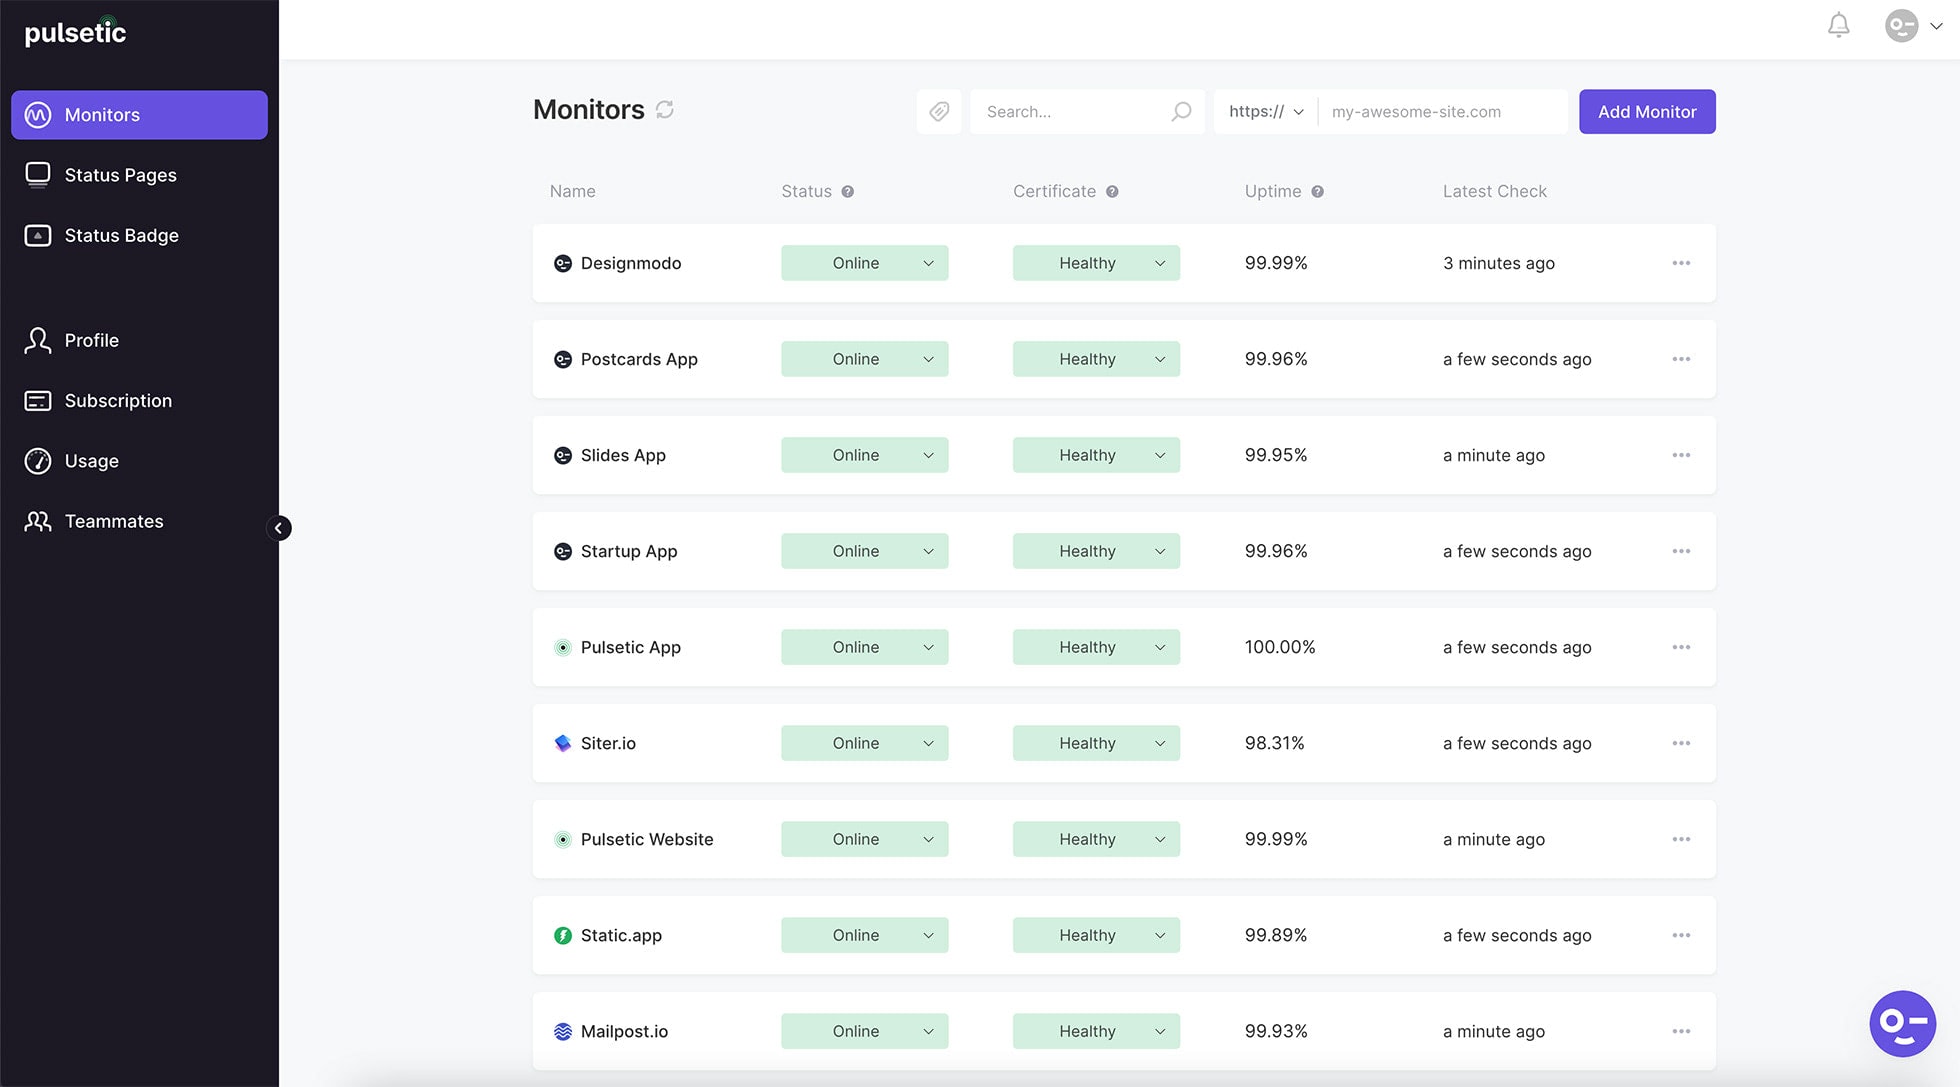Click the bell notification icon
This screenshot has height=1087, width=1960.
tap(1838, 25)
